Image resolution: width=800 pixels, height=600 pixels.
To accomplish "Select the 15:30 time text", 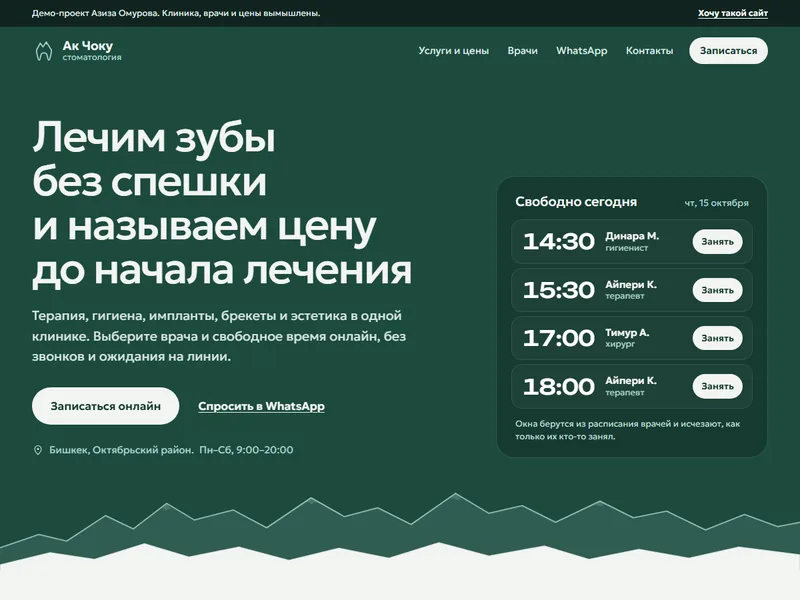I will coord(559,290).
